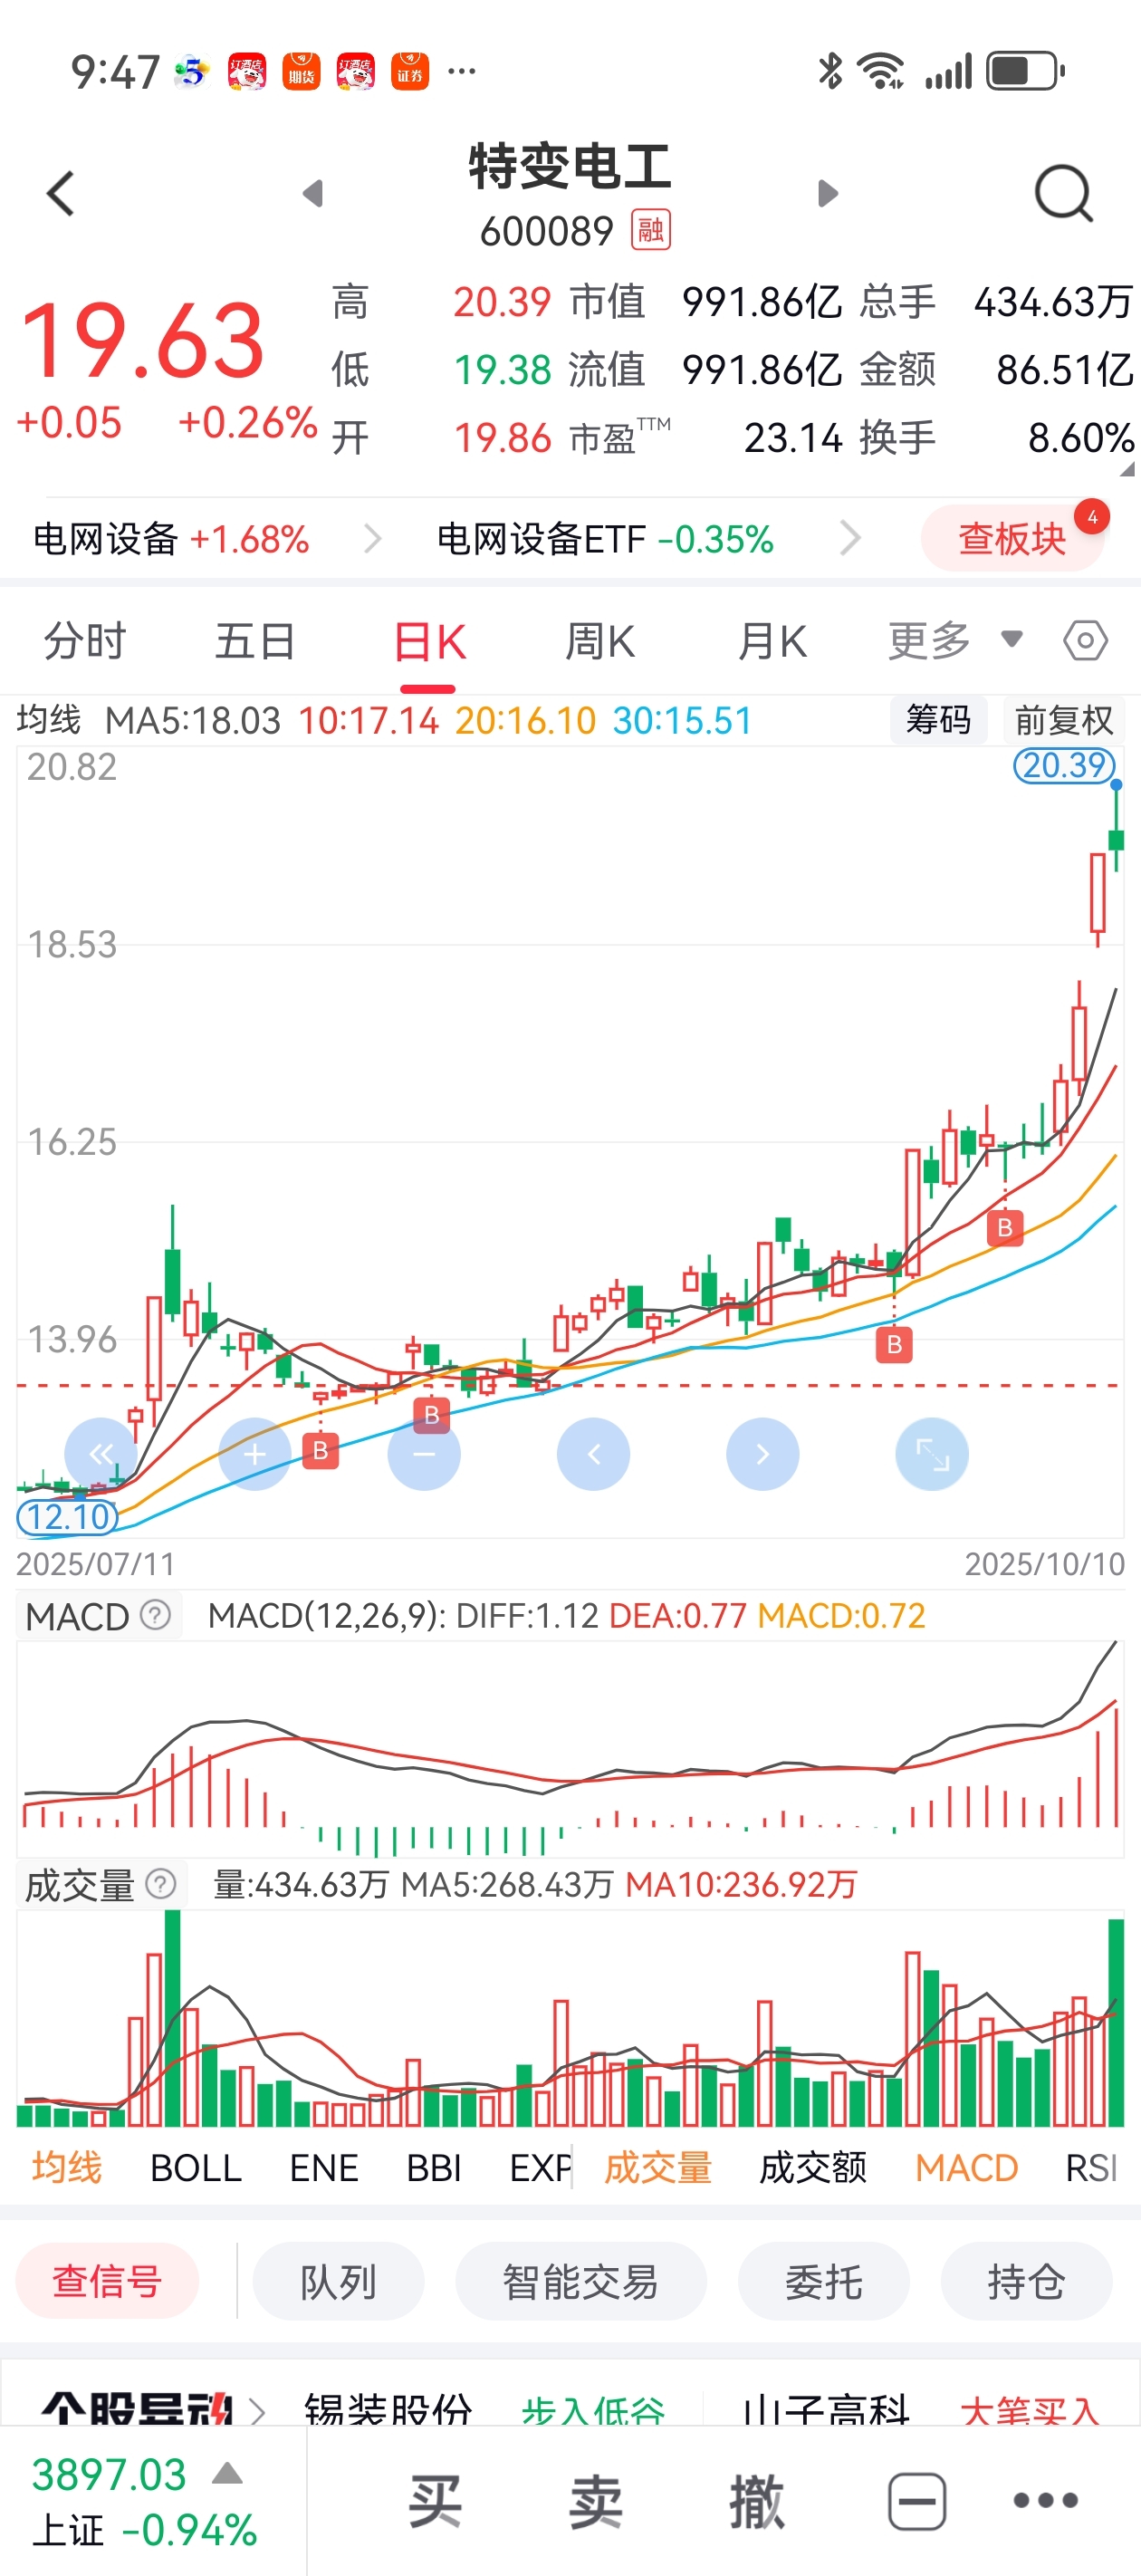The image size is (1141, 2576).
Task: Tap the 20.39 high price label on chart
Action: tap(1064, 765)
